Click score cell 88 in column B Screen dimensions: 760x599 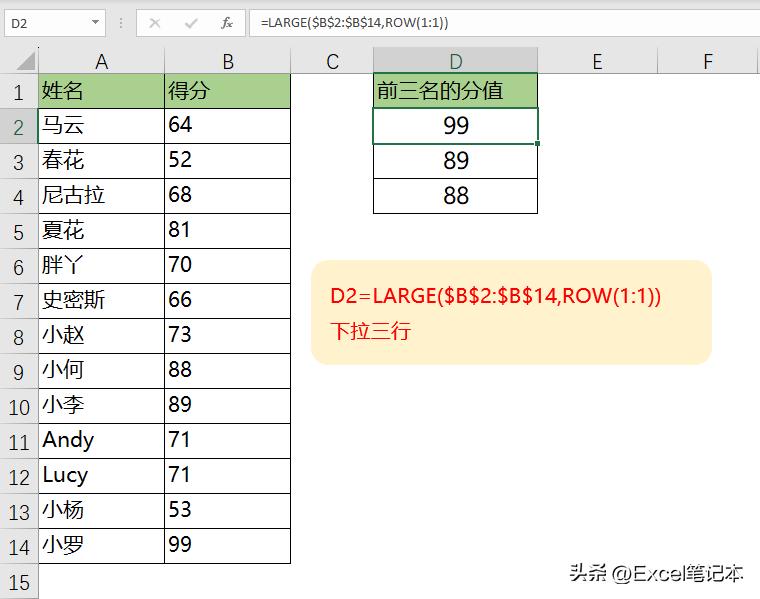[x=227, y=371]
